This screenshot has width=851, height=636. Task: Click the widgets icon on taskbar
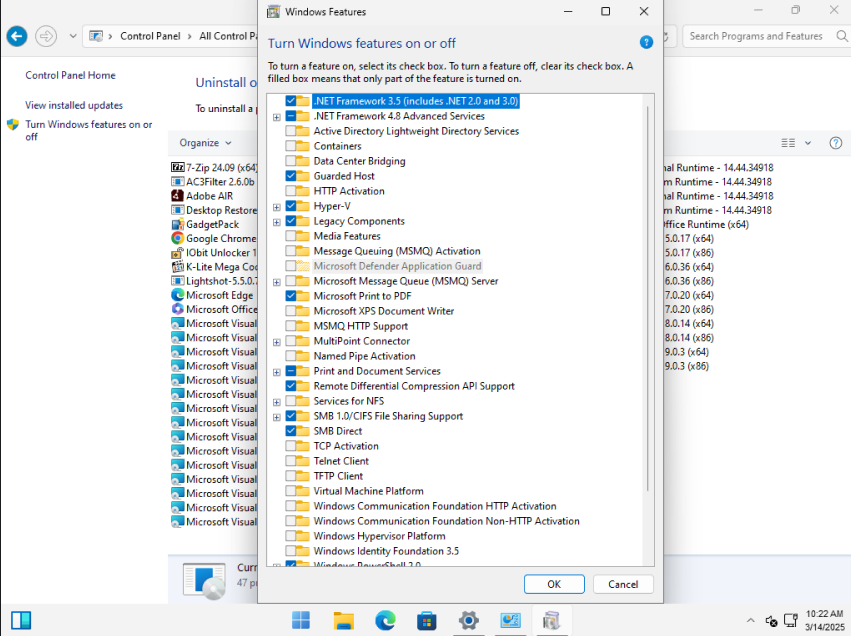[21, 620]
